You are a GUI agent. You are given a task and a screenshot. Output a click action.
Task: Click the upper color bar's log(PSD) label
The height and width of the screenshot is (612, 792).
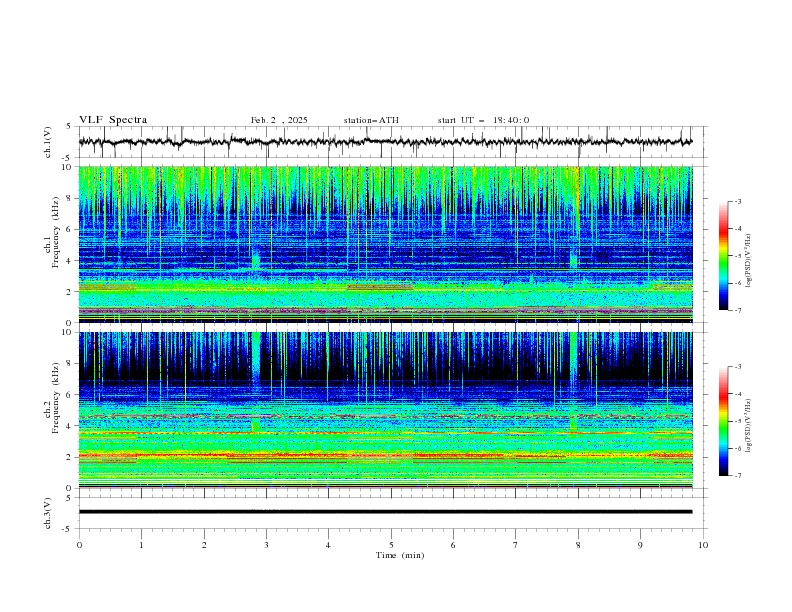749,261
